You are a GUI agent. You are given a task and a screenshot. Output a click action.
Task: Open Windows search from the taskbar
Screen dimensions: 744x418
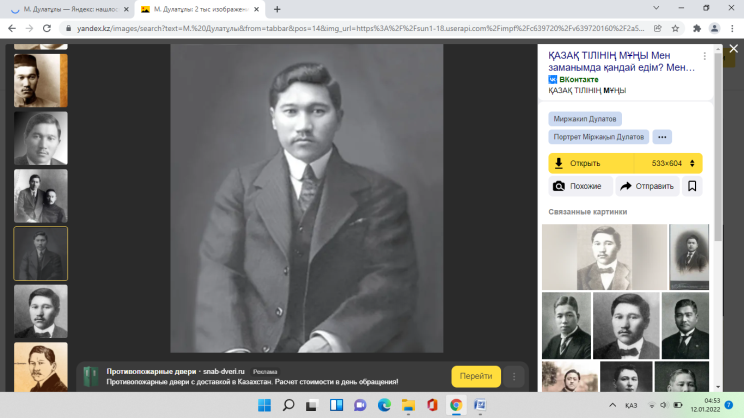tap(288, 405)
